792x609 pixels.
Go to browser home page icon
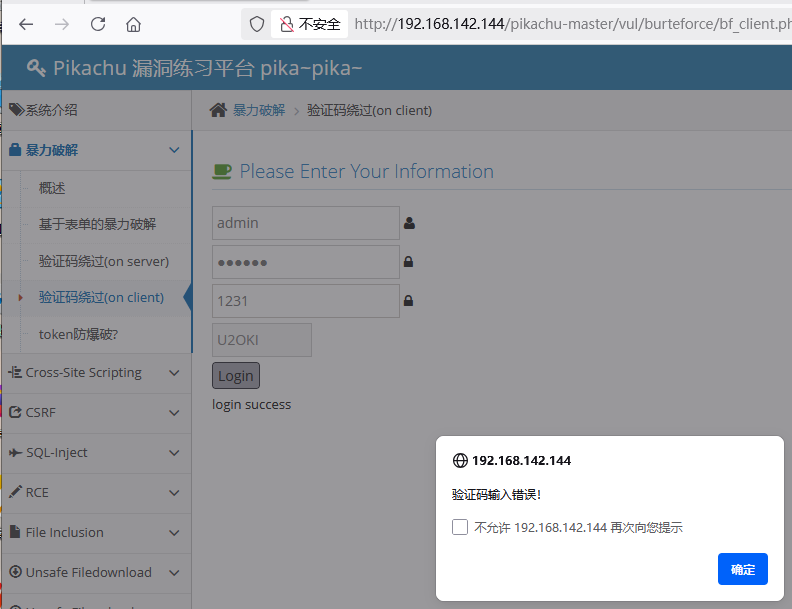[x=133, y=24]
